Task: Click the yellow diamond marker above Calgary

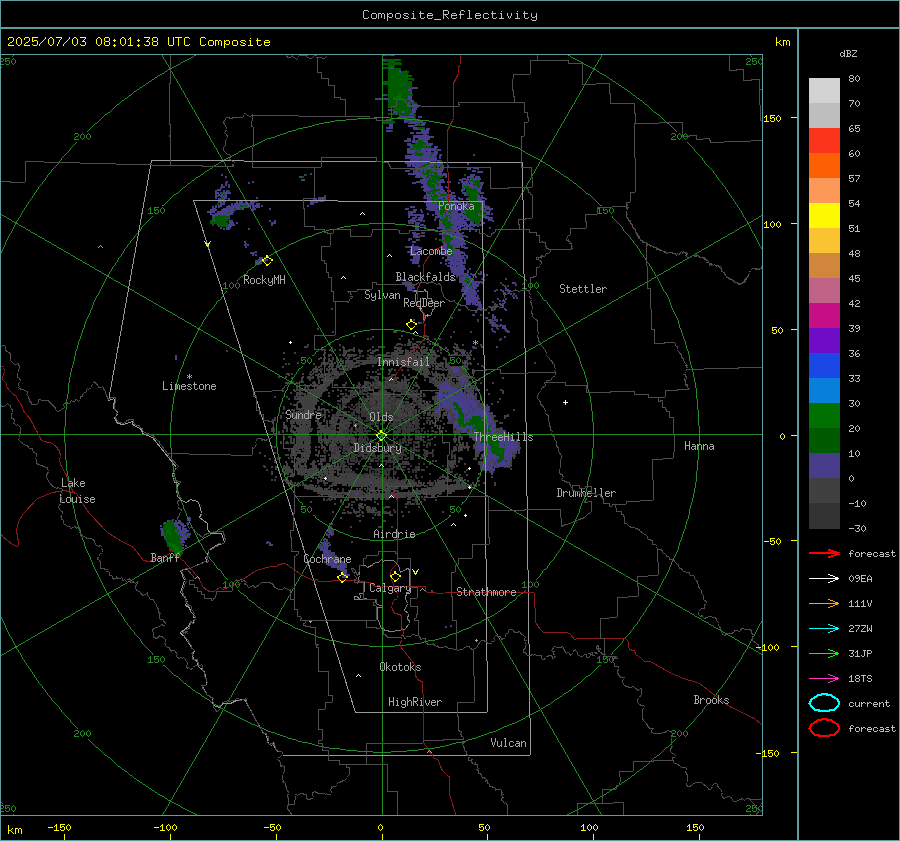Action: click(395, 576)
